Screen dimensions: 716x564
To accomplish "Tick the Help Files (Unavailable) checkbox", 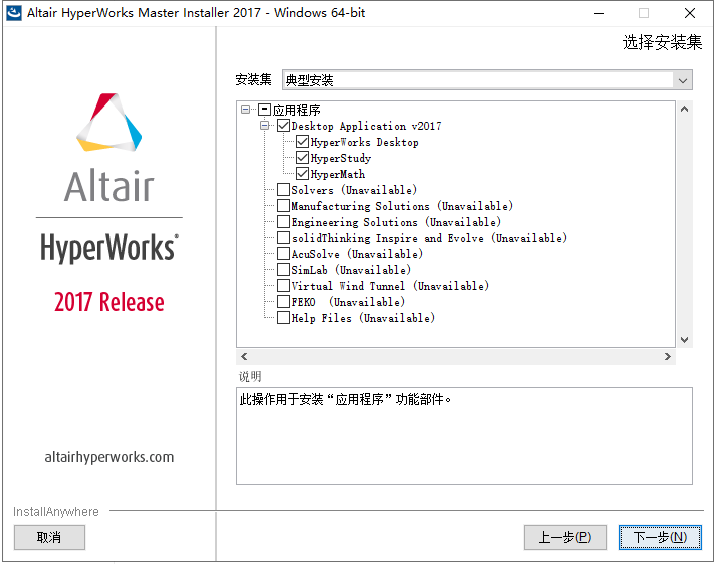I will 284,317.
